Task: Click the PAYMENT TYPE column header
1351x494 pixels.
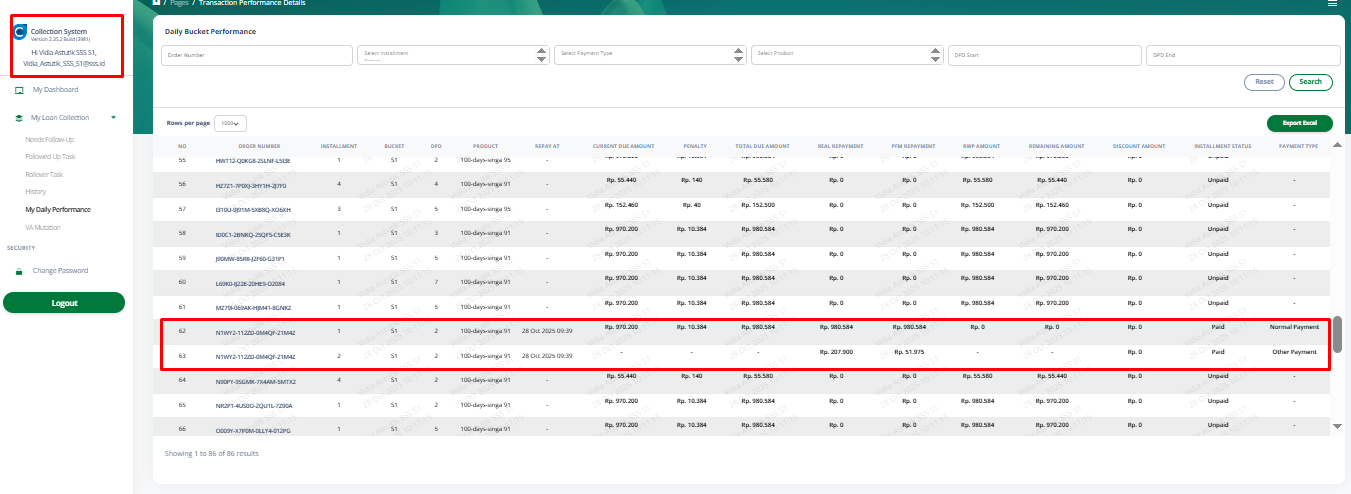Action: (x=1298, y=146)
